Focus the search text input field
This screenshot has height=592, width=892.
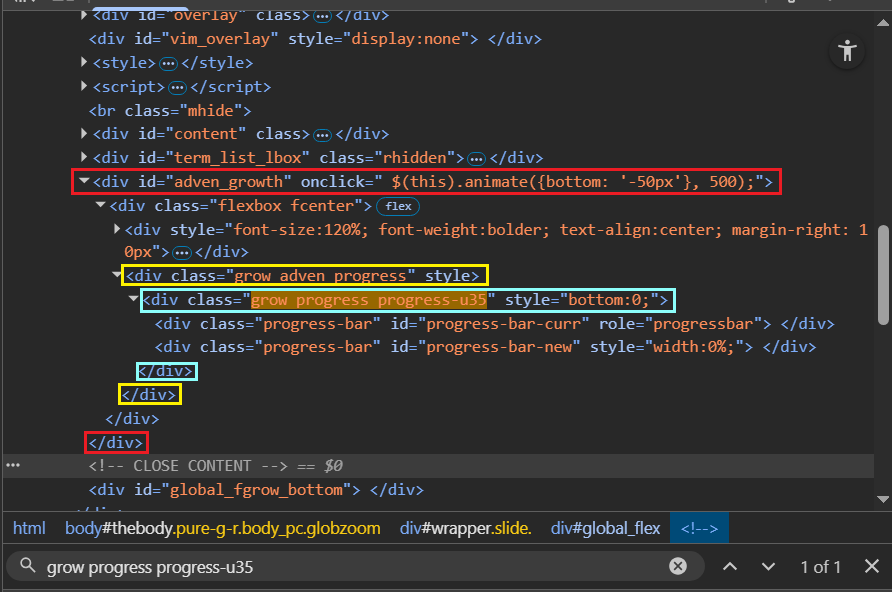click(350, 567)
